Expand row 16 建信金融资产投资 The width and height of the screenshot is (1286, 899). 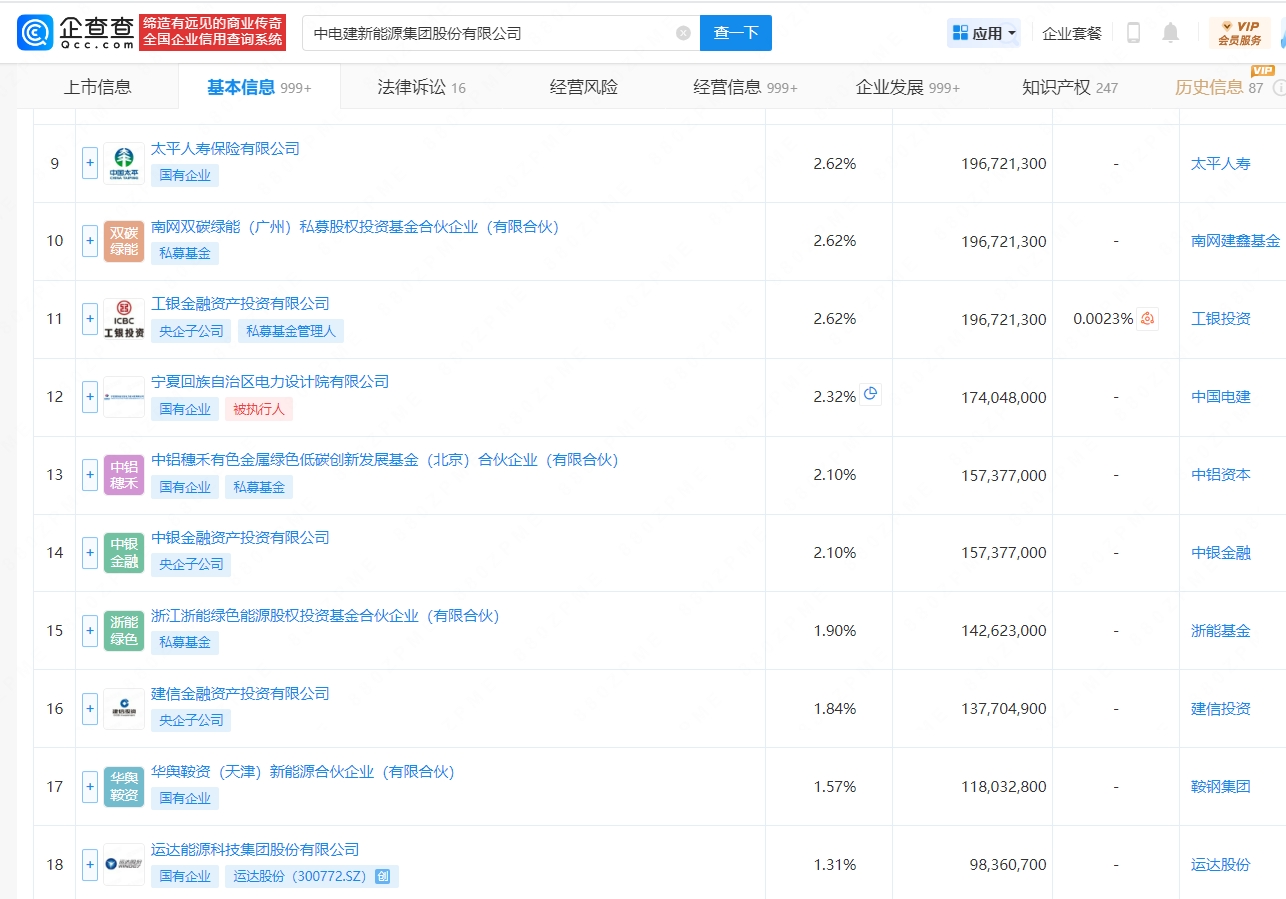pyautogui.click(x=90, y=709)
